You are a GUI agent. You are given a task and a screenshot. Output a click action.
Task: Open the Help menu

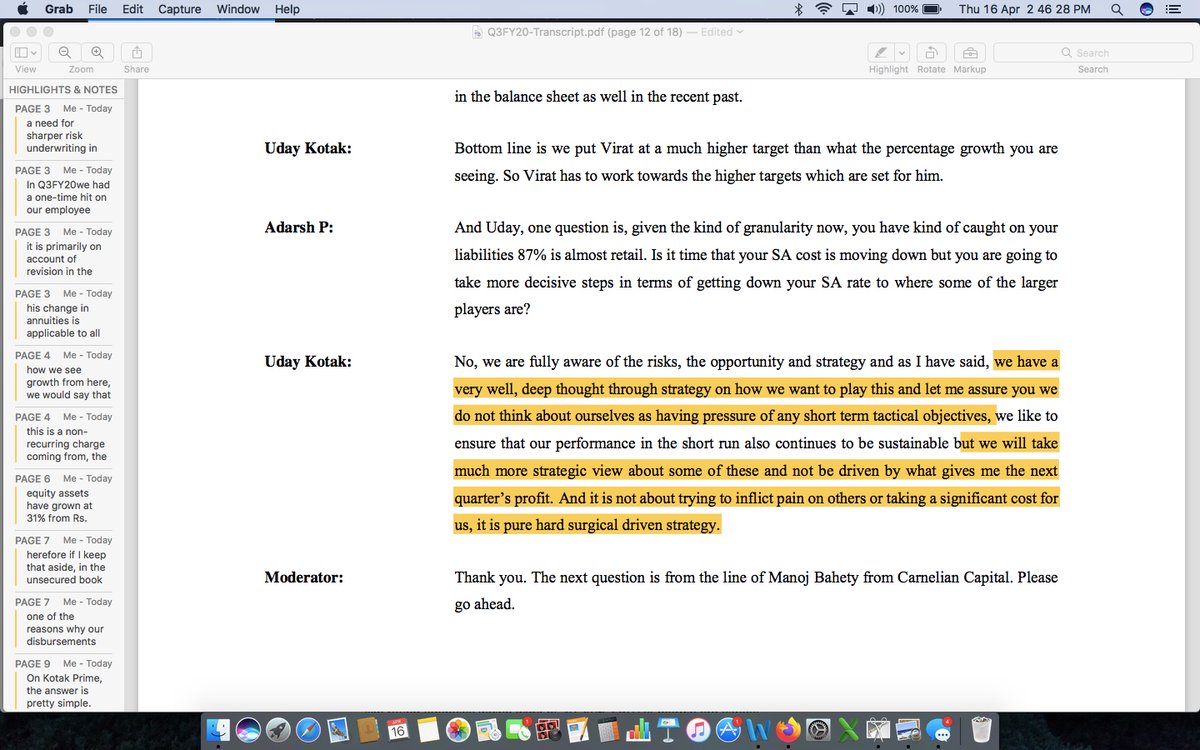point(287,9)
